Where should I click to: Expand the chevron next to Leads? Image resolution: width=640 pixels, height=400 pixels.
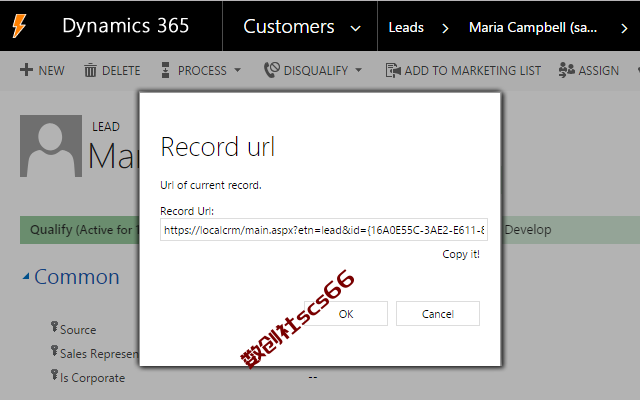(x=445, y=28)
